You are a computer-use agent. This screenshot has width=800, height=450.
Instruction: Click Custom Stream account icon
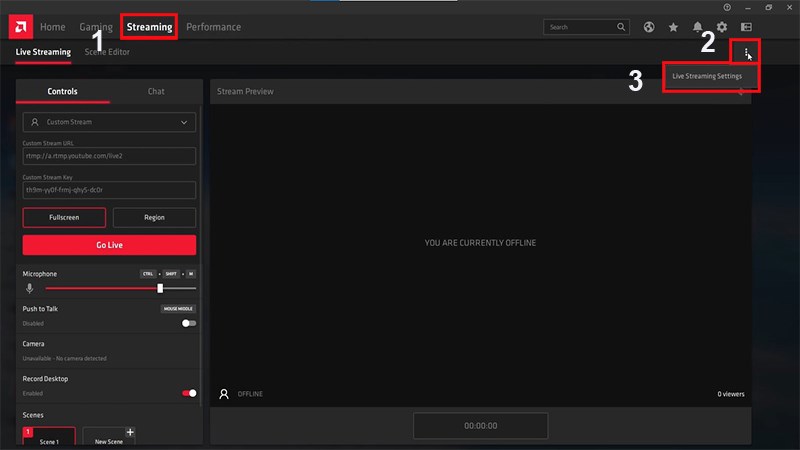(x=35, y=122)
